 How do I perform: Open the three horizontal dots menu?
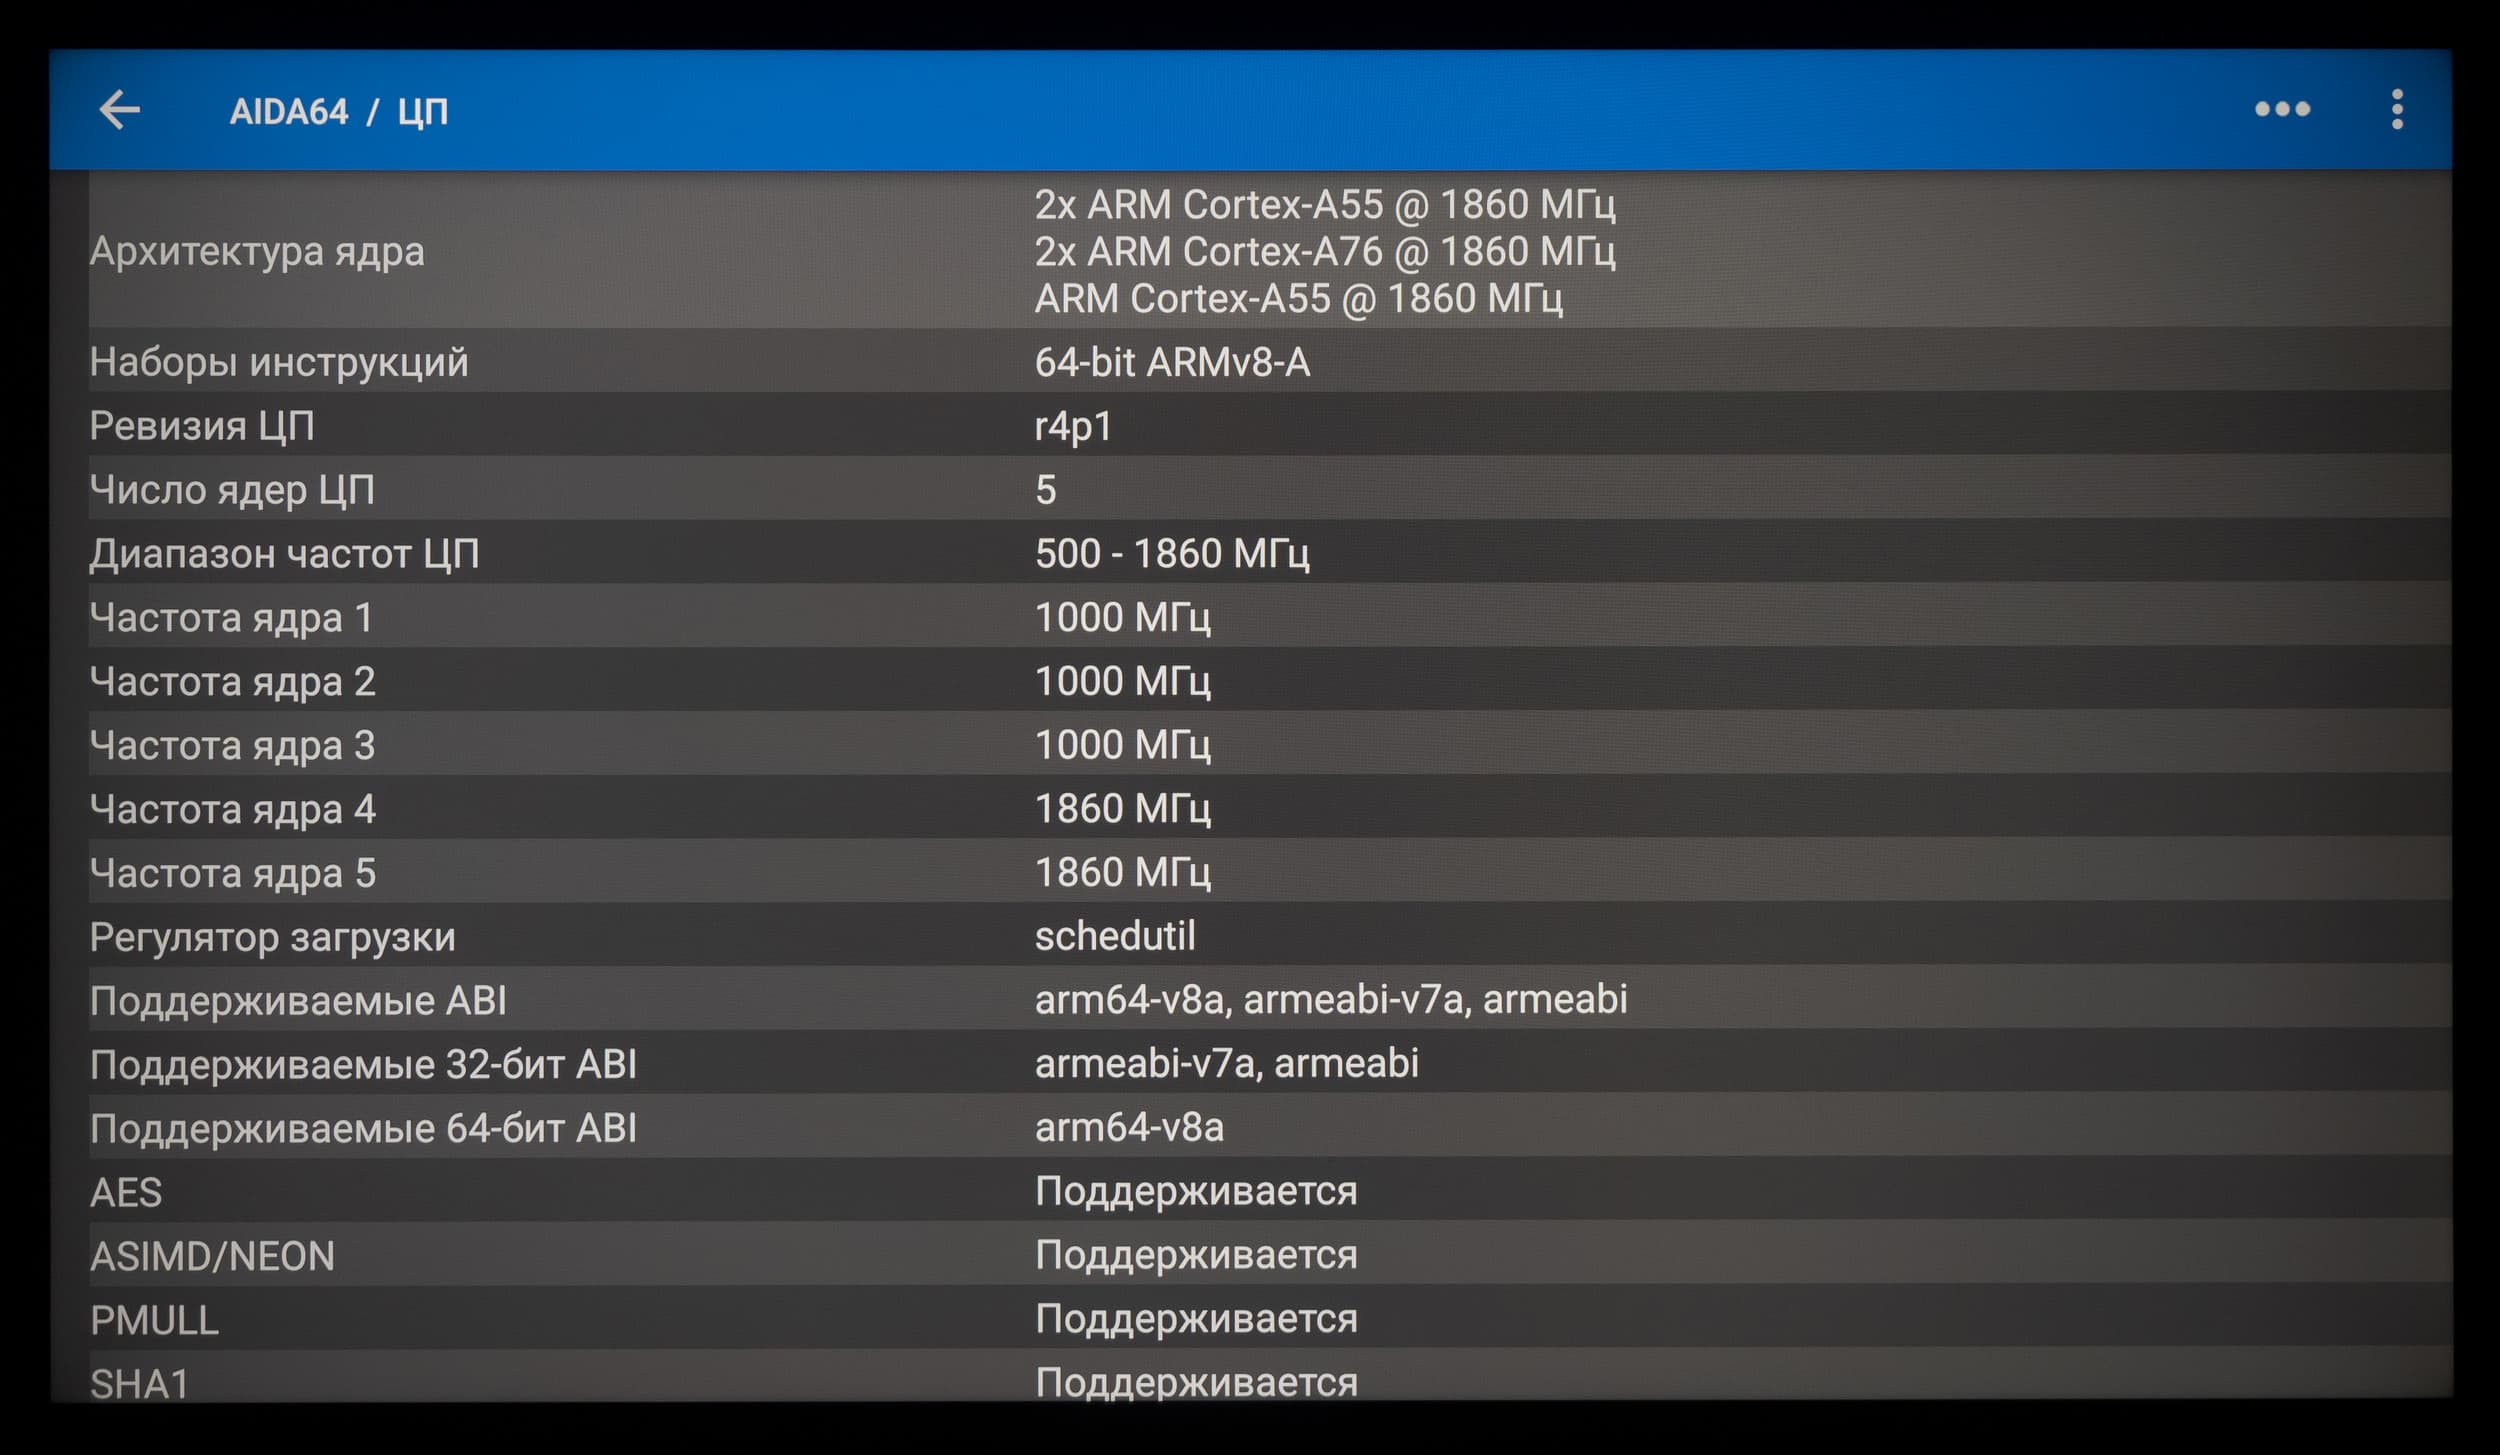click(2282, 109)
